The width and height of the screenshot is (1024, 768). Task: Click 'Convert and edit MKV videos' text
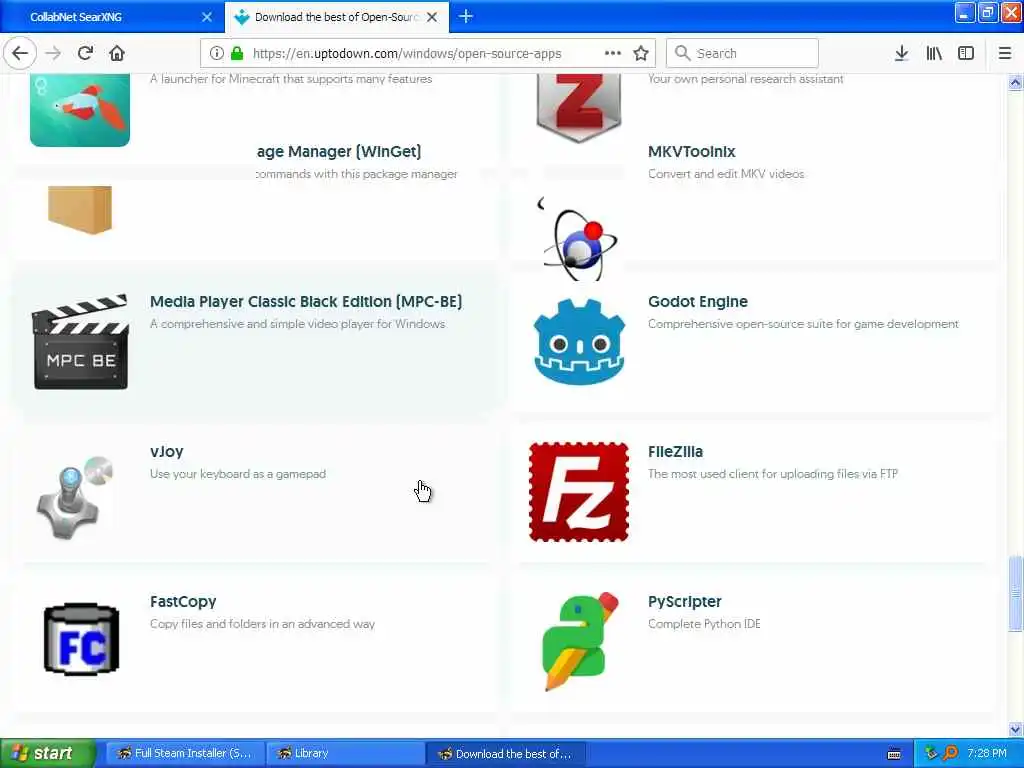pyautogui.click(x=726, y=174)
